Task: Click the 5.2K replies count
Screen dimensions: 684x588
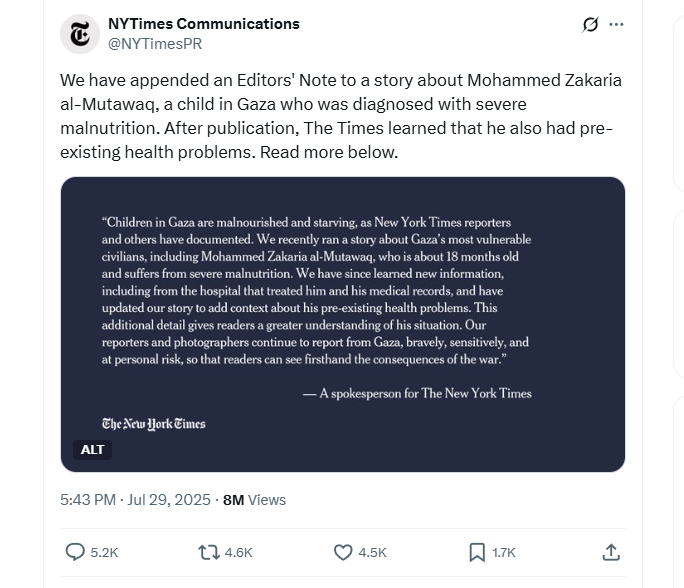Action: pyautogui.click(x=104, y=552)
